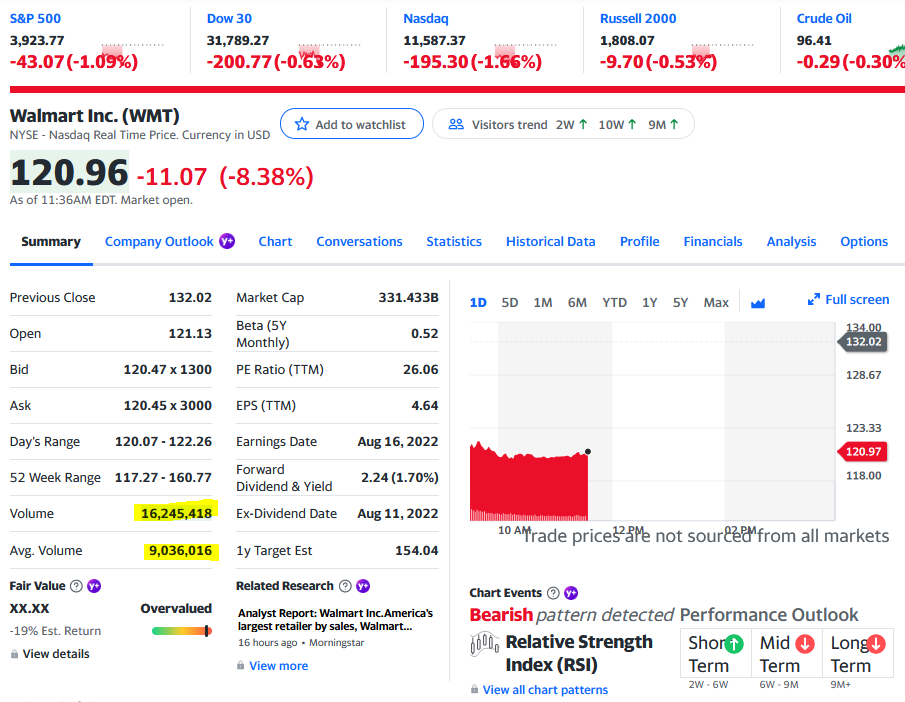Click the 9M visitors trend up arrow
The image size is (905, 702).
[674, 124]
